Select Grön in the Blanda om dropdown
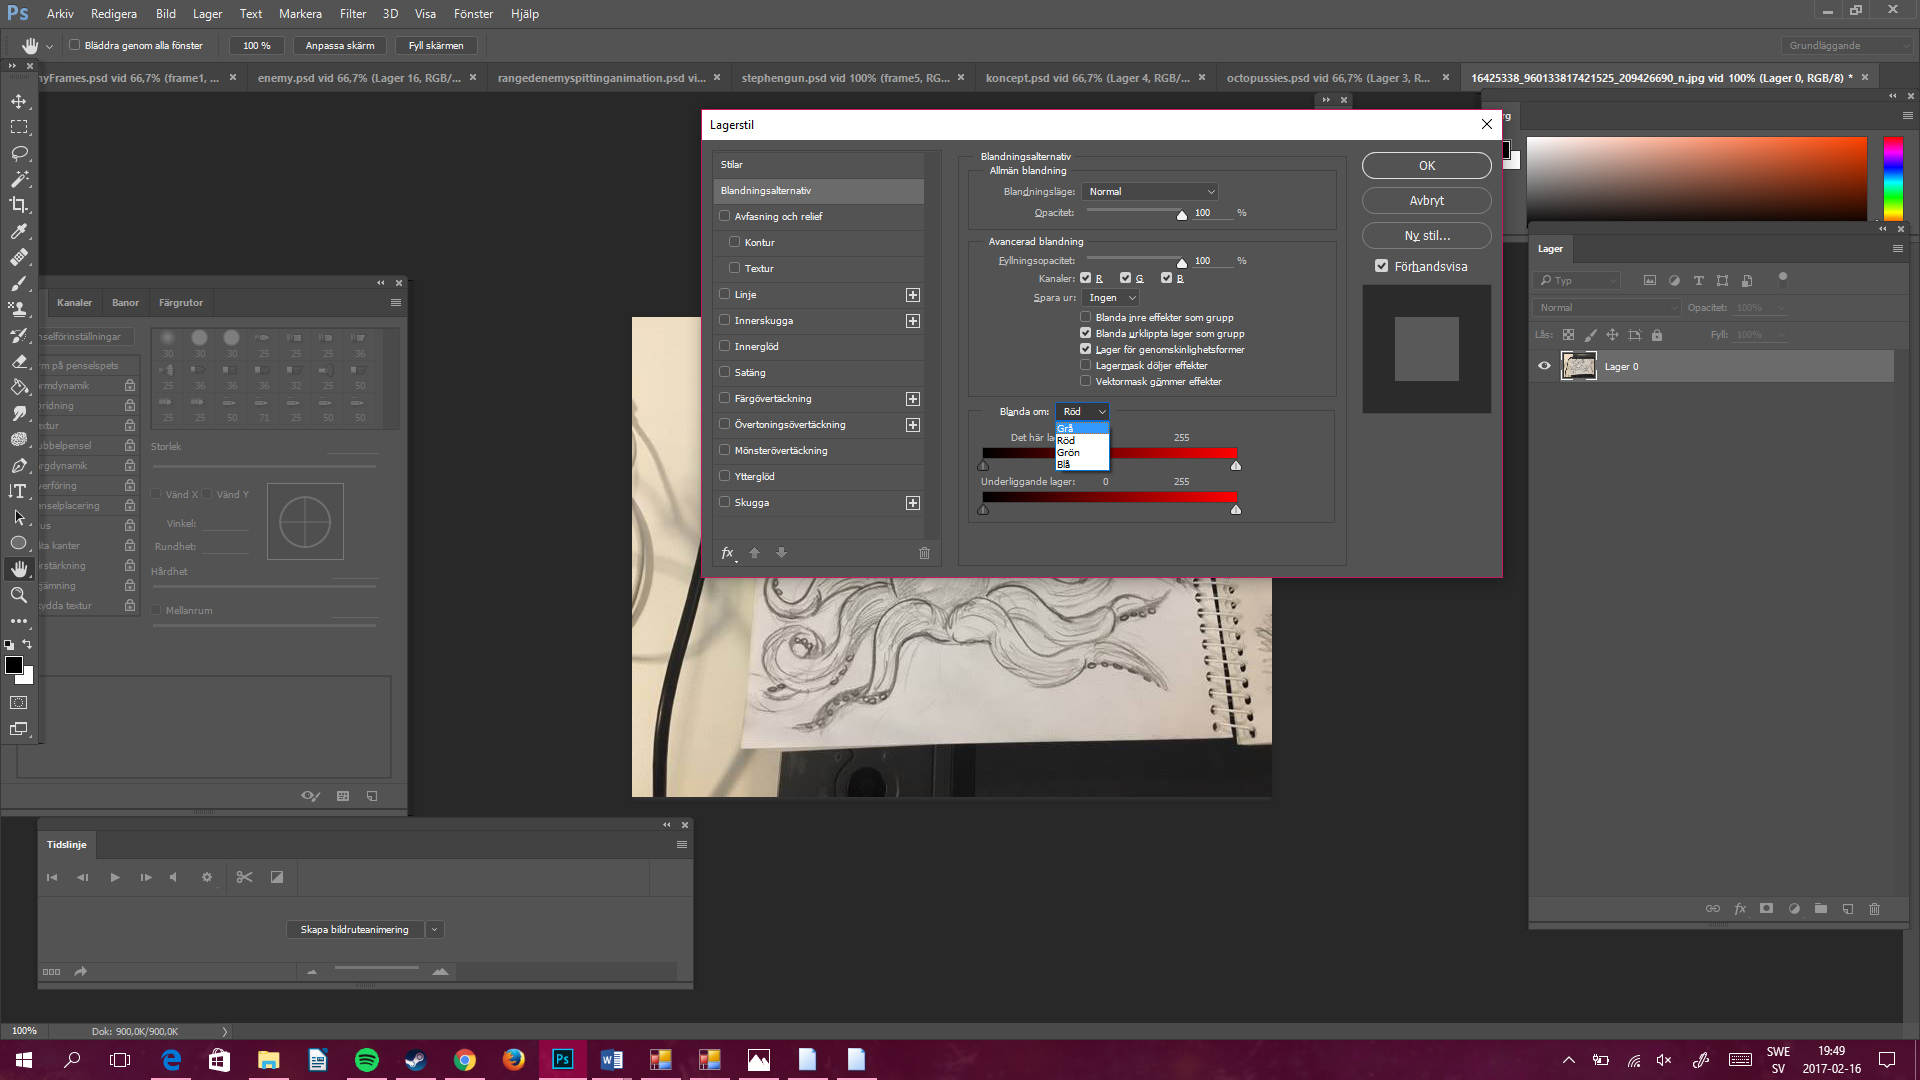The image size is (1920, 1080). pyautogui.click(x=1068, y=452)
